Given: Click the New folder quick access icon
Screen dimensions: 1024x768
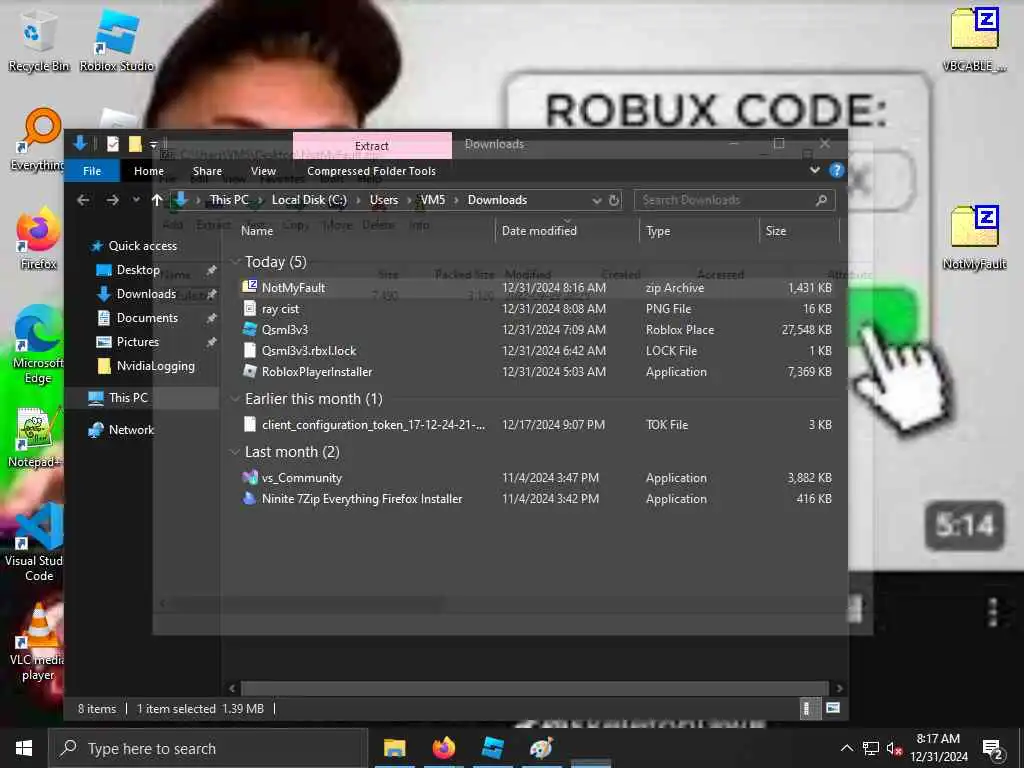Looking at the screenshot, I should (135, 144).
